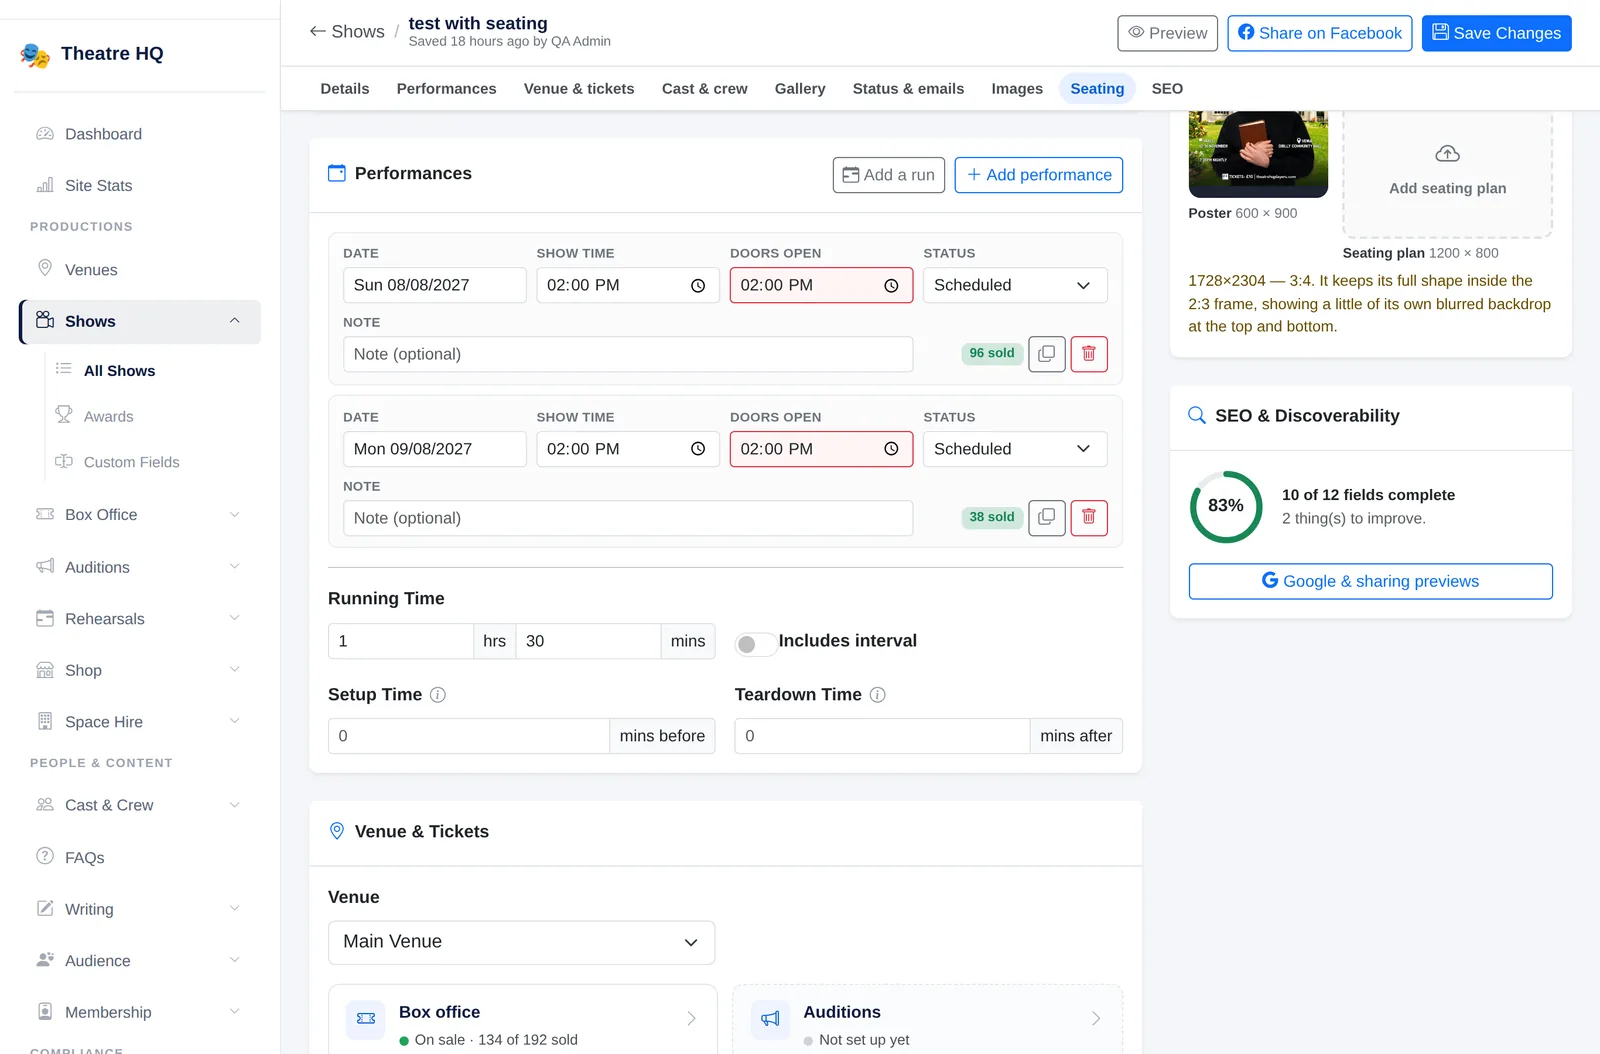
Task: Delete the Sun 08/08/2027 performance
Action: (1089, 354)
